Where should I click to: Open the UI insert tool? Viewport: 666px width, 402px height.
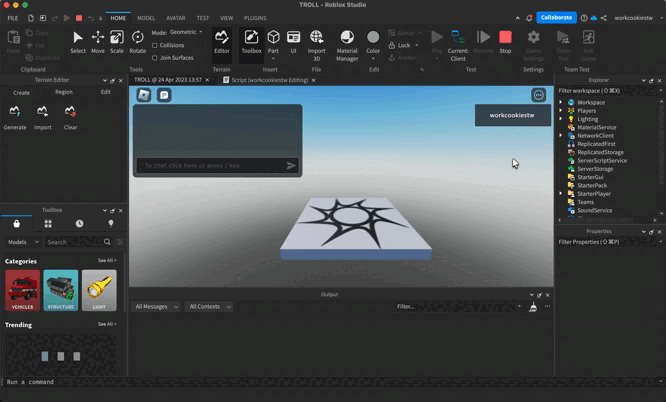pyautogui.click(x=293, y=42)
